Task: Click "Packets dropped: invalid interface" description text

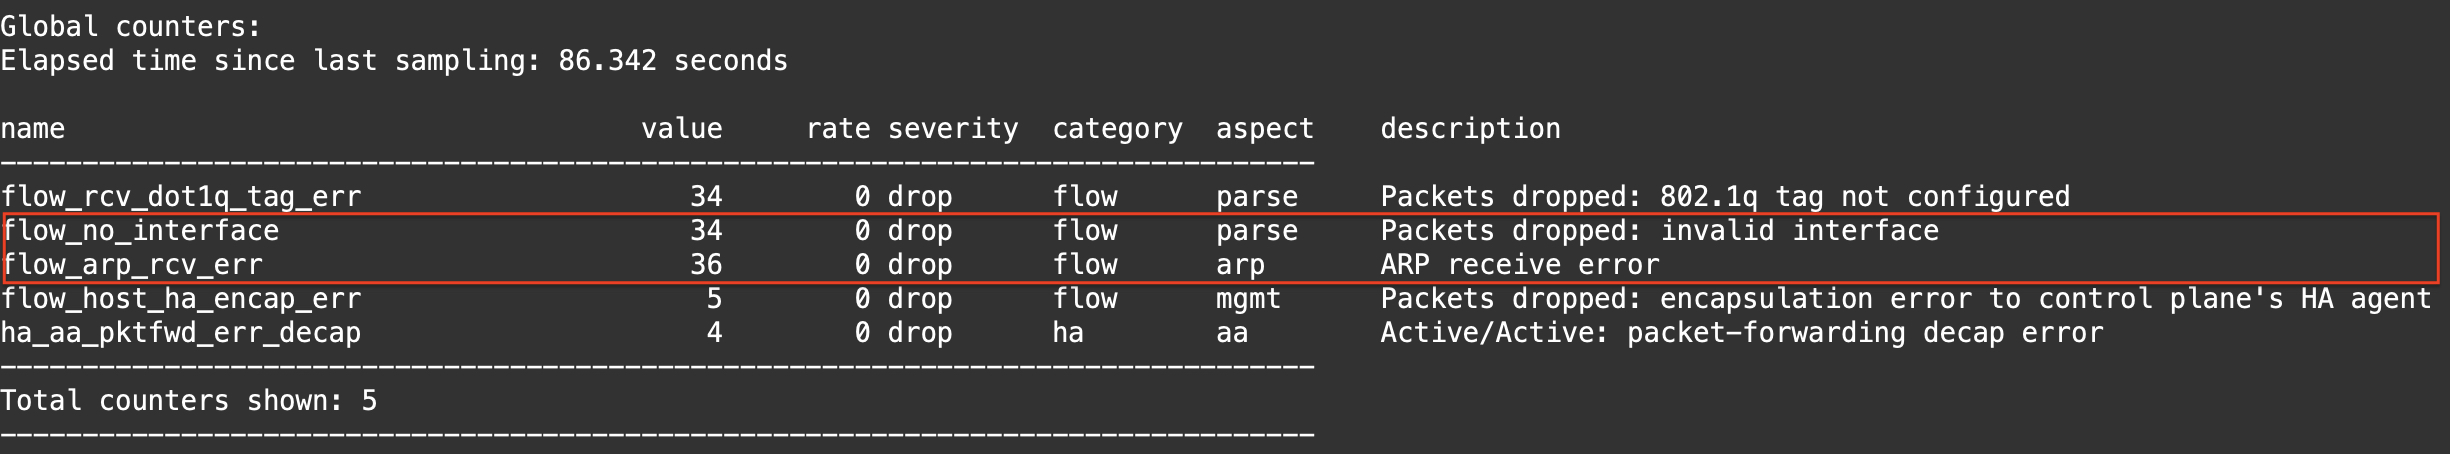Action: pyautogui.click(x=1659, y=231)
